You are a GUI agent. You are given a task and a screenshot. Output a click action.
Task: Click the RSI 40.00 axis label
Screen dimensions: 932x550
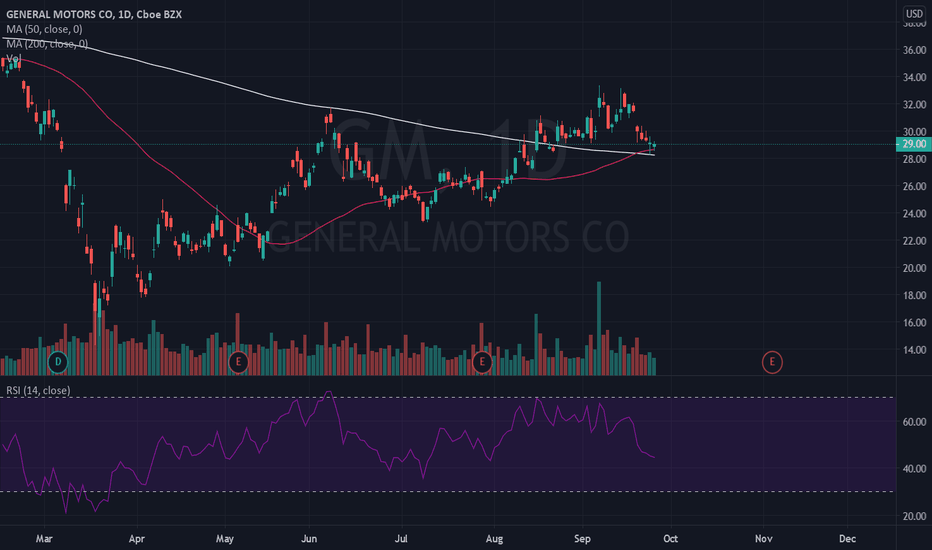[x=914, y=469]
